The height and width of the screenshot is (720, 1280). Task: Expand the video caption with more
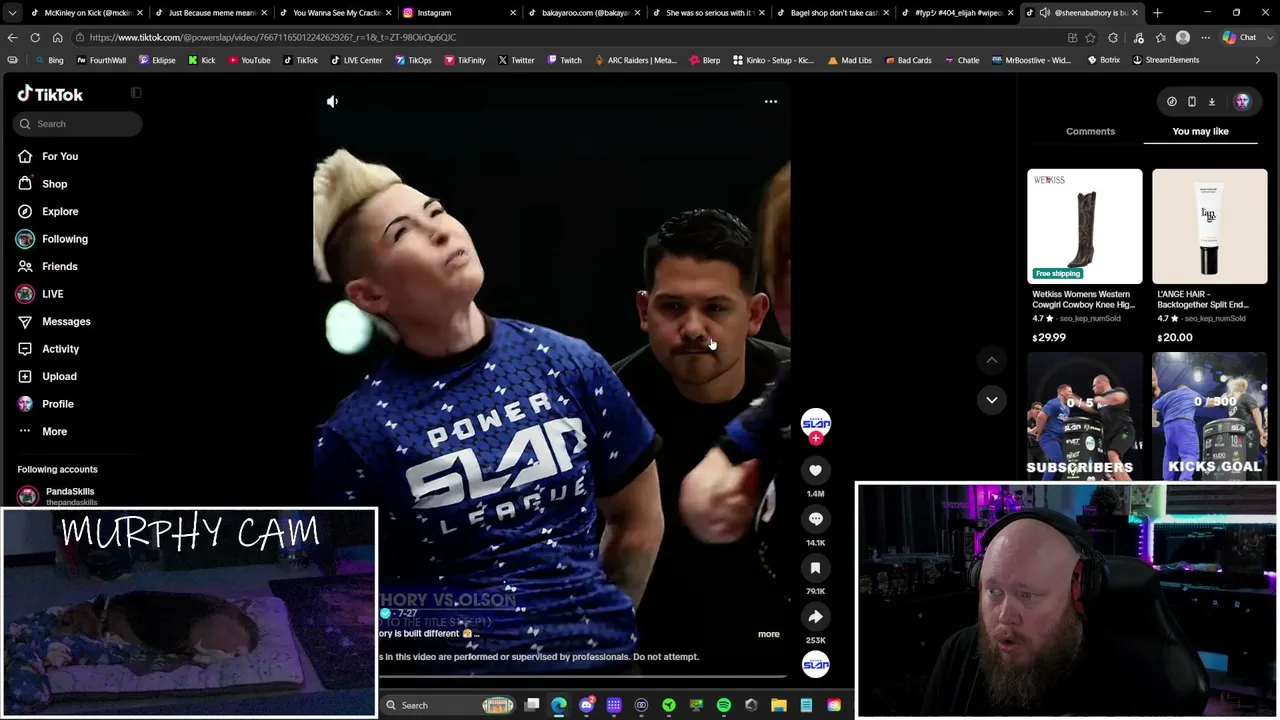pyautogui.click(x=768, y=634)
